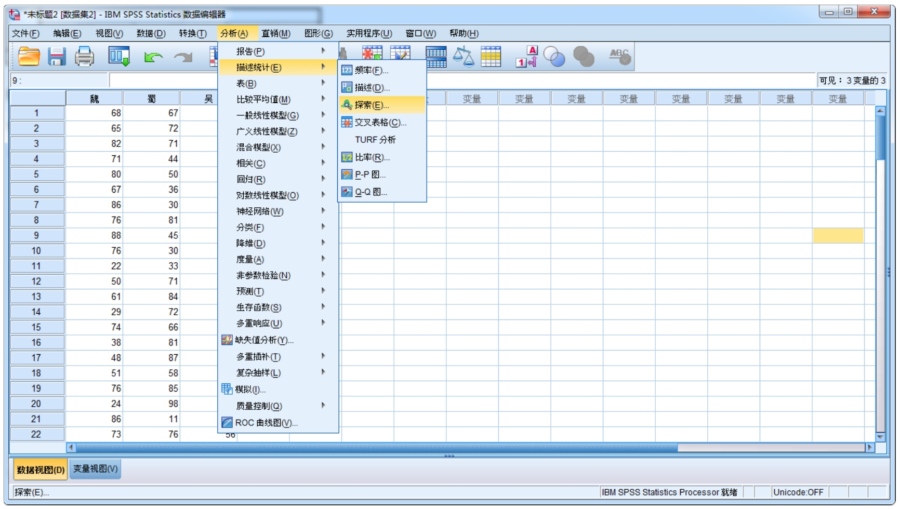The image size is (900, 509).
Task: Select cases grid icon
Action: [x=491, y=56]
